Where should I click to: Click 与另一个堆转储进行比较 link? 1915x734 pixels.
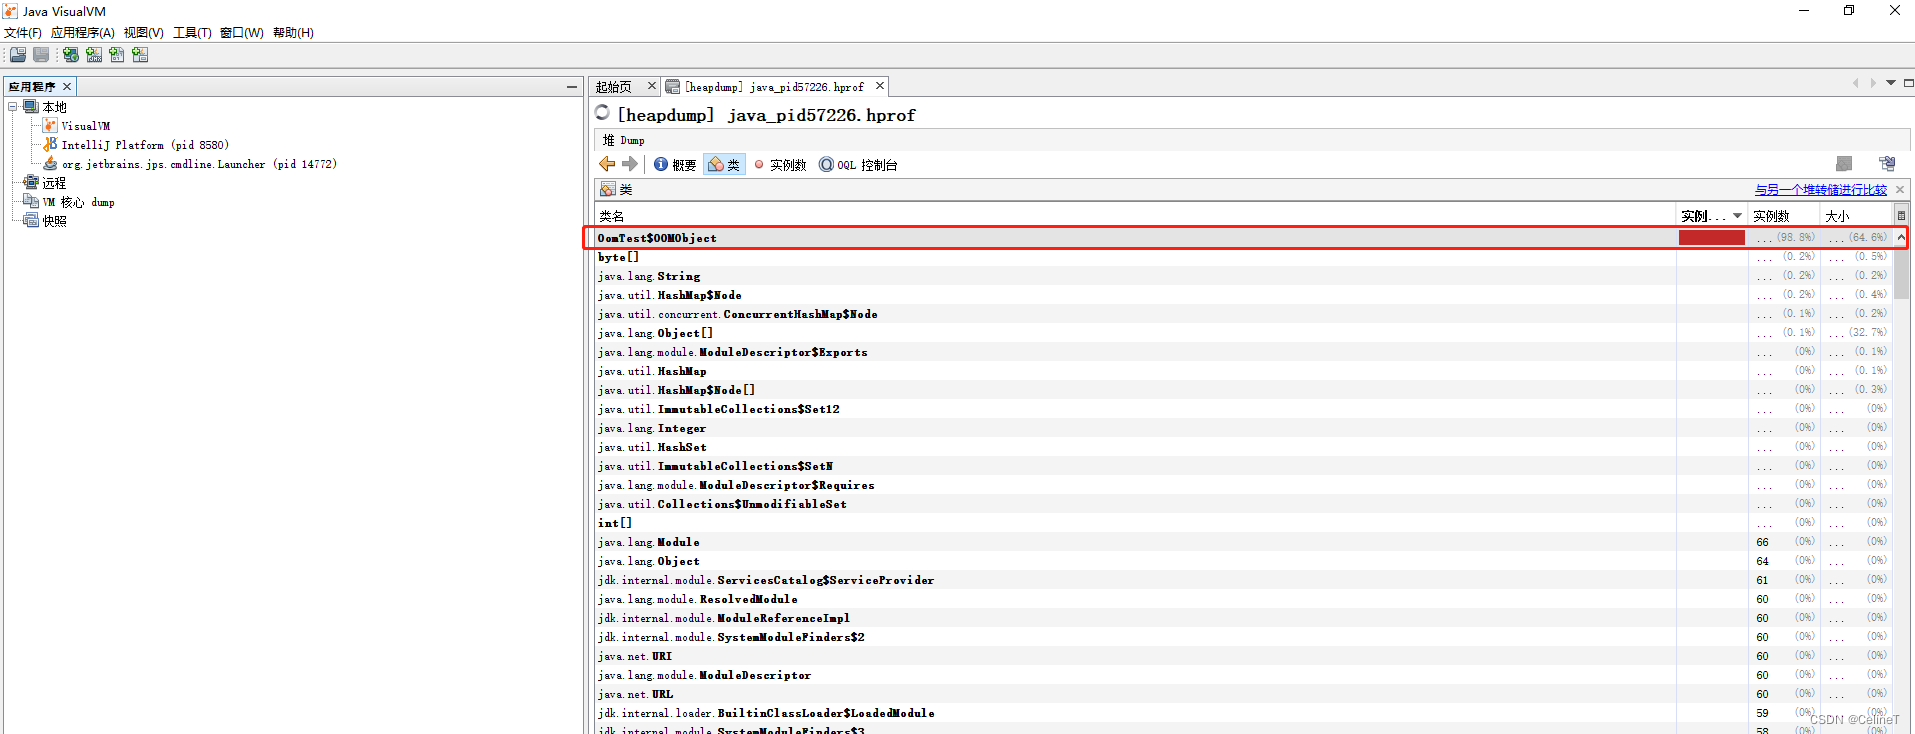pos(1820,189)
